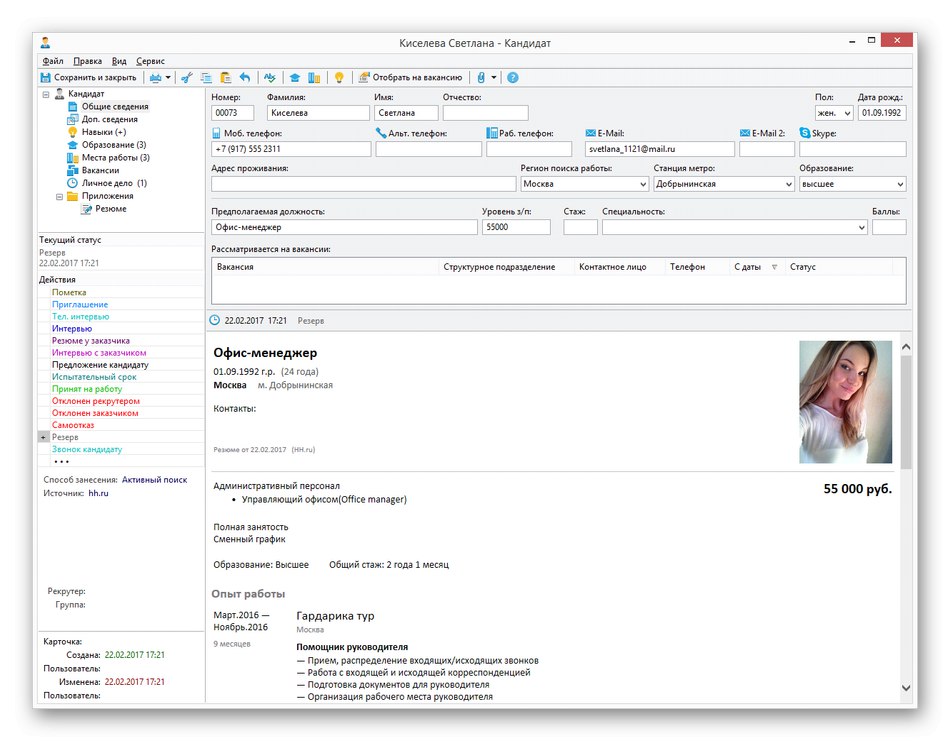The height and width of the screenshot is (741, 950).
Task: Sort by С даты column header
Action: [x=755, y=267]
